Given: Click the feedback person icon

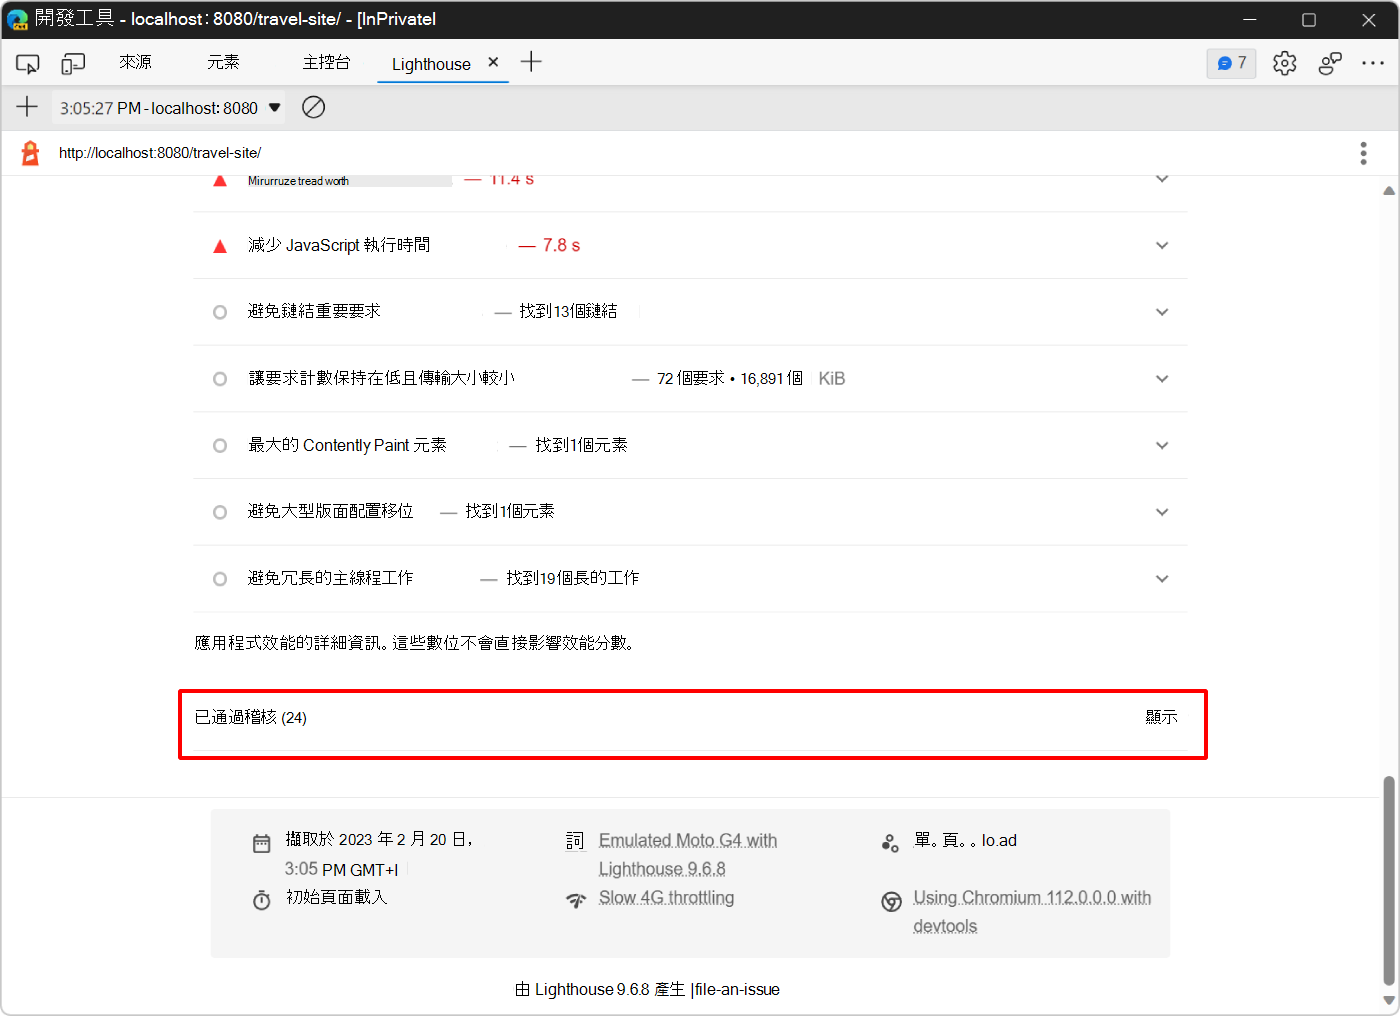Looking at the screenshot, I should pos(1330,63).
